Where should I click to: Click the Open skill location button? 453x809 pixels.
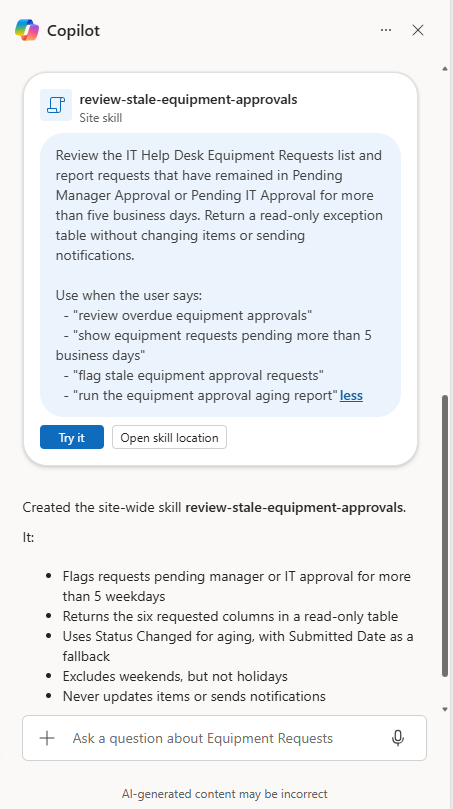169,438
